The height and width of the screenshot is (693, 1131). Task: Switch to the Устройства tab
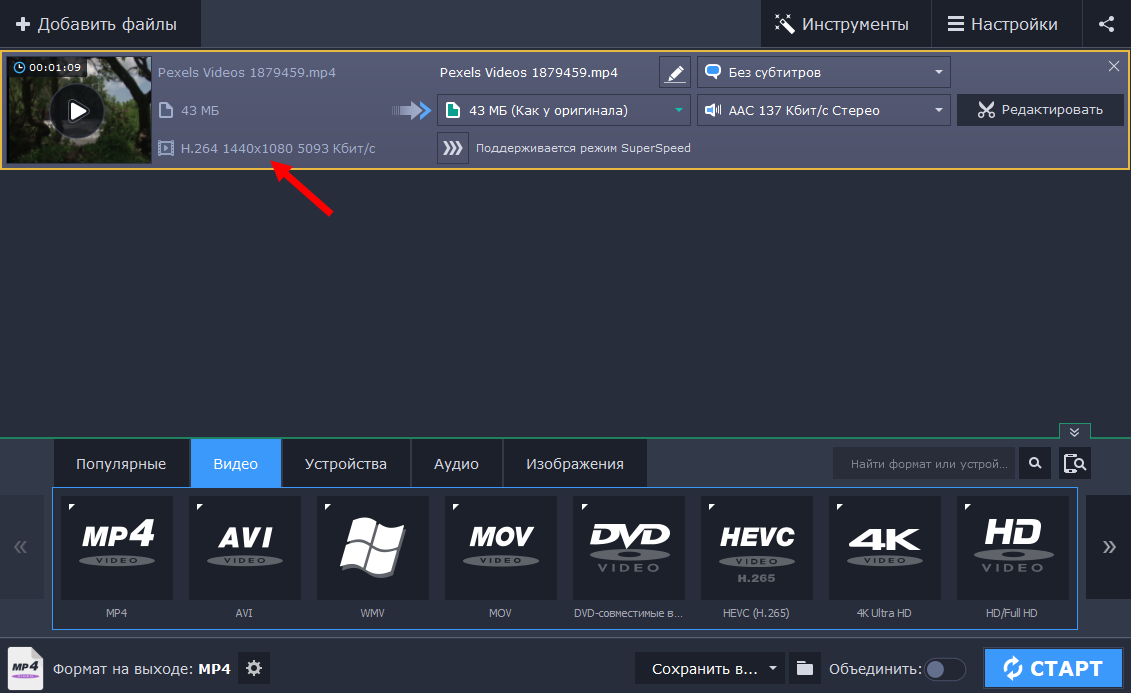pos(346,464)
